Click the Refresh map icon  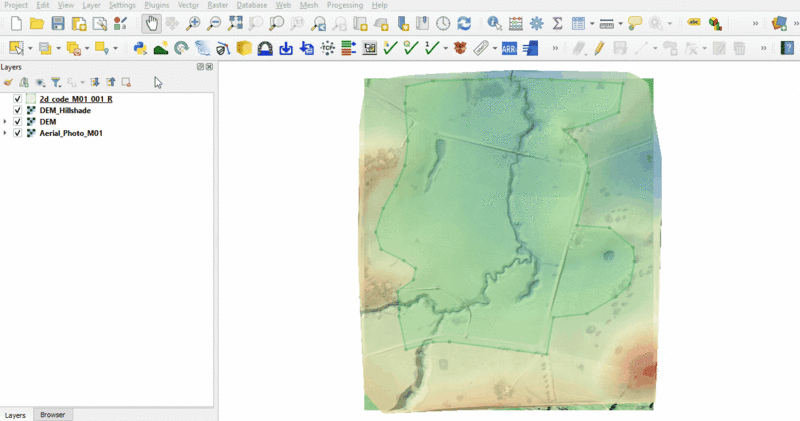tap(464, 24)
